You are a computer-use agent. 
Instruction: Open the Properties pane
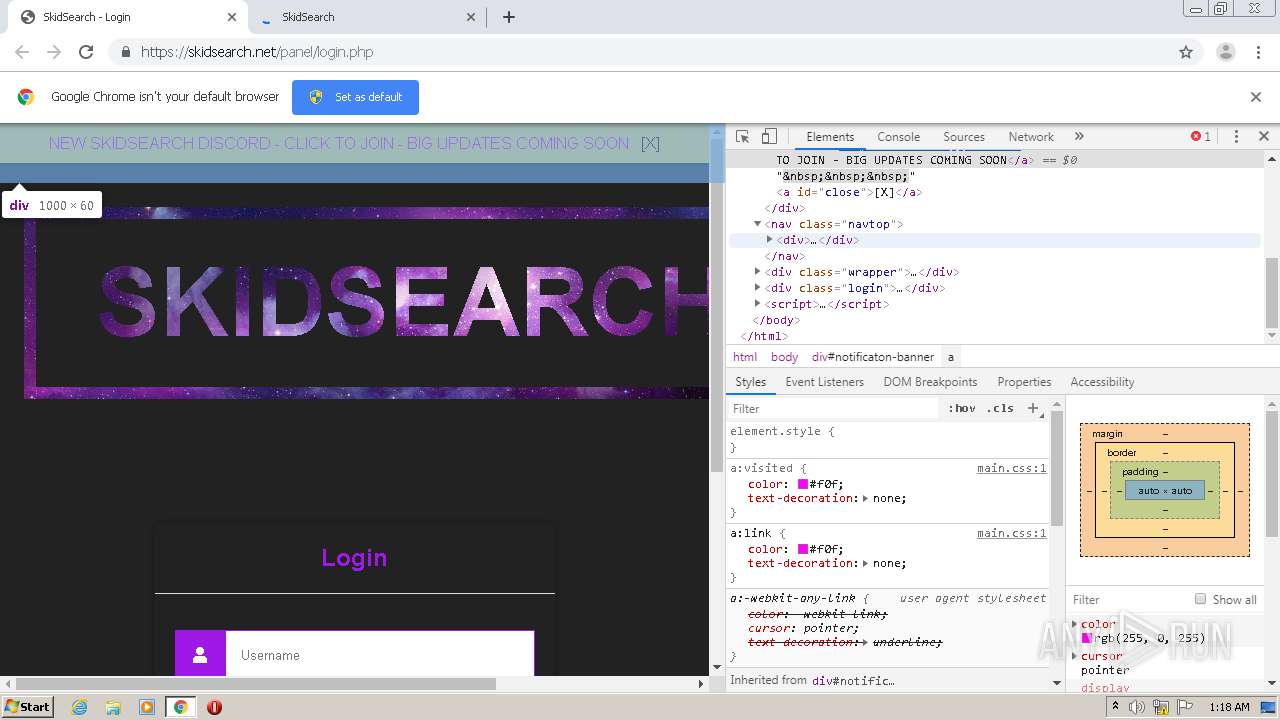coord(1024,382)
